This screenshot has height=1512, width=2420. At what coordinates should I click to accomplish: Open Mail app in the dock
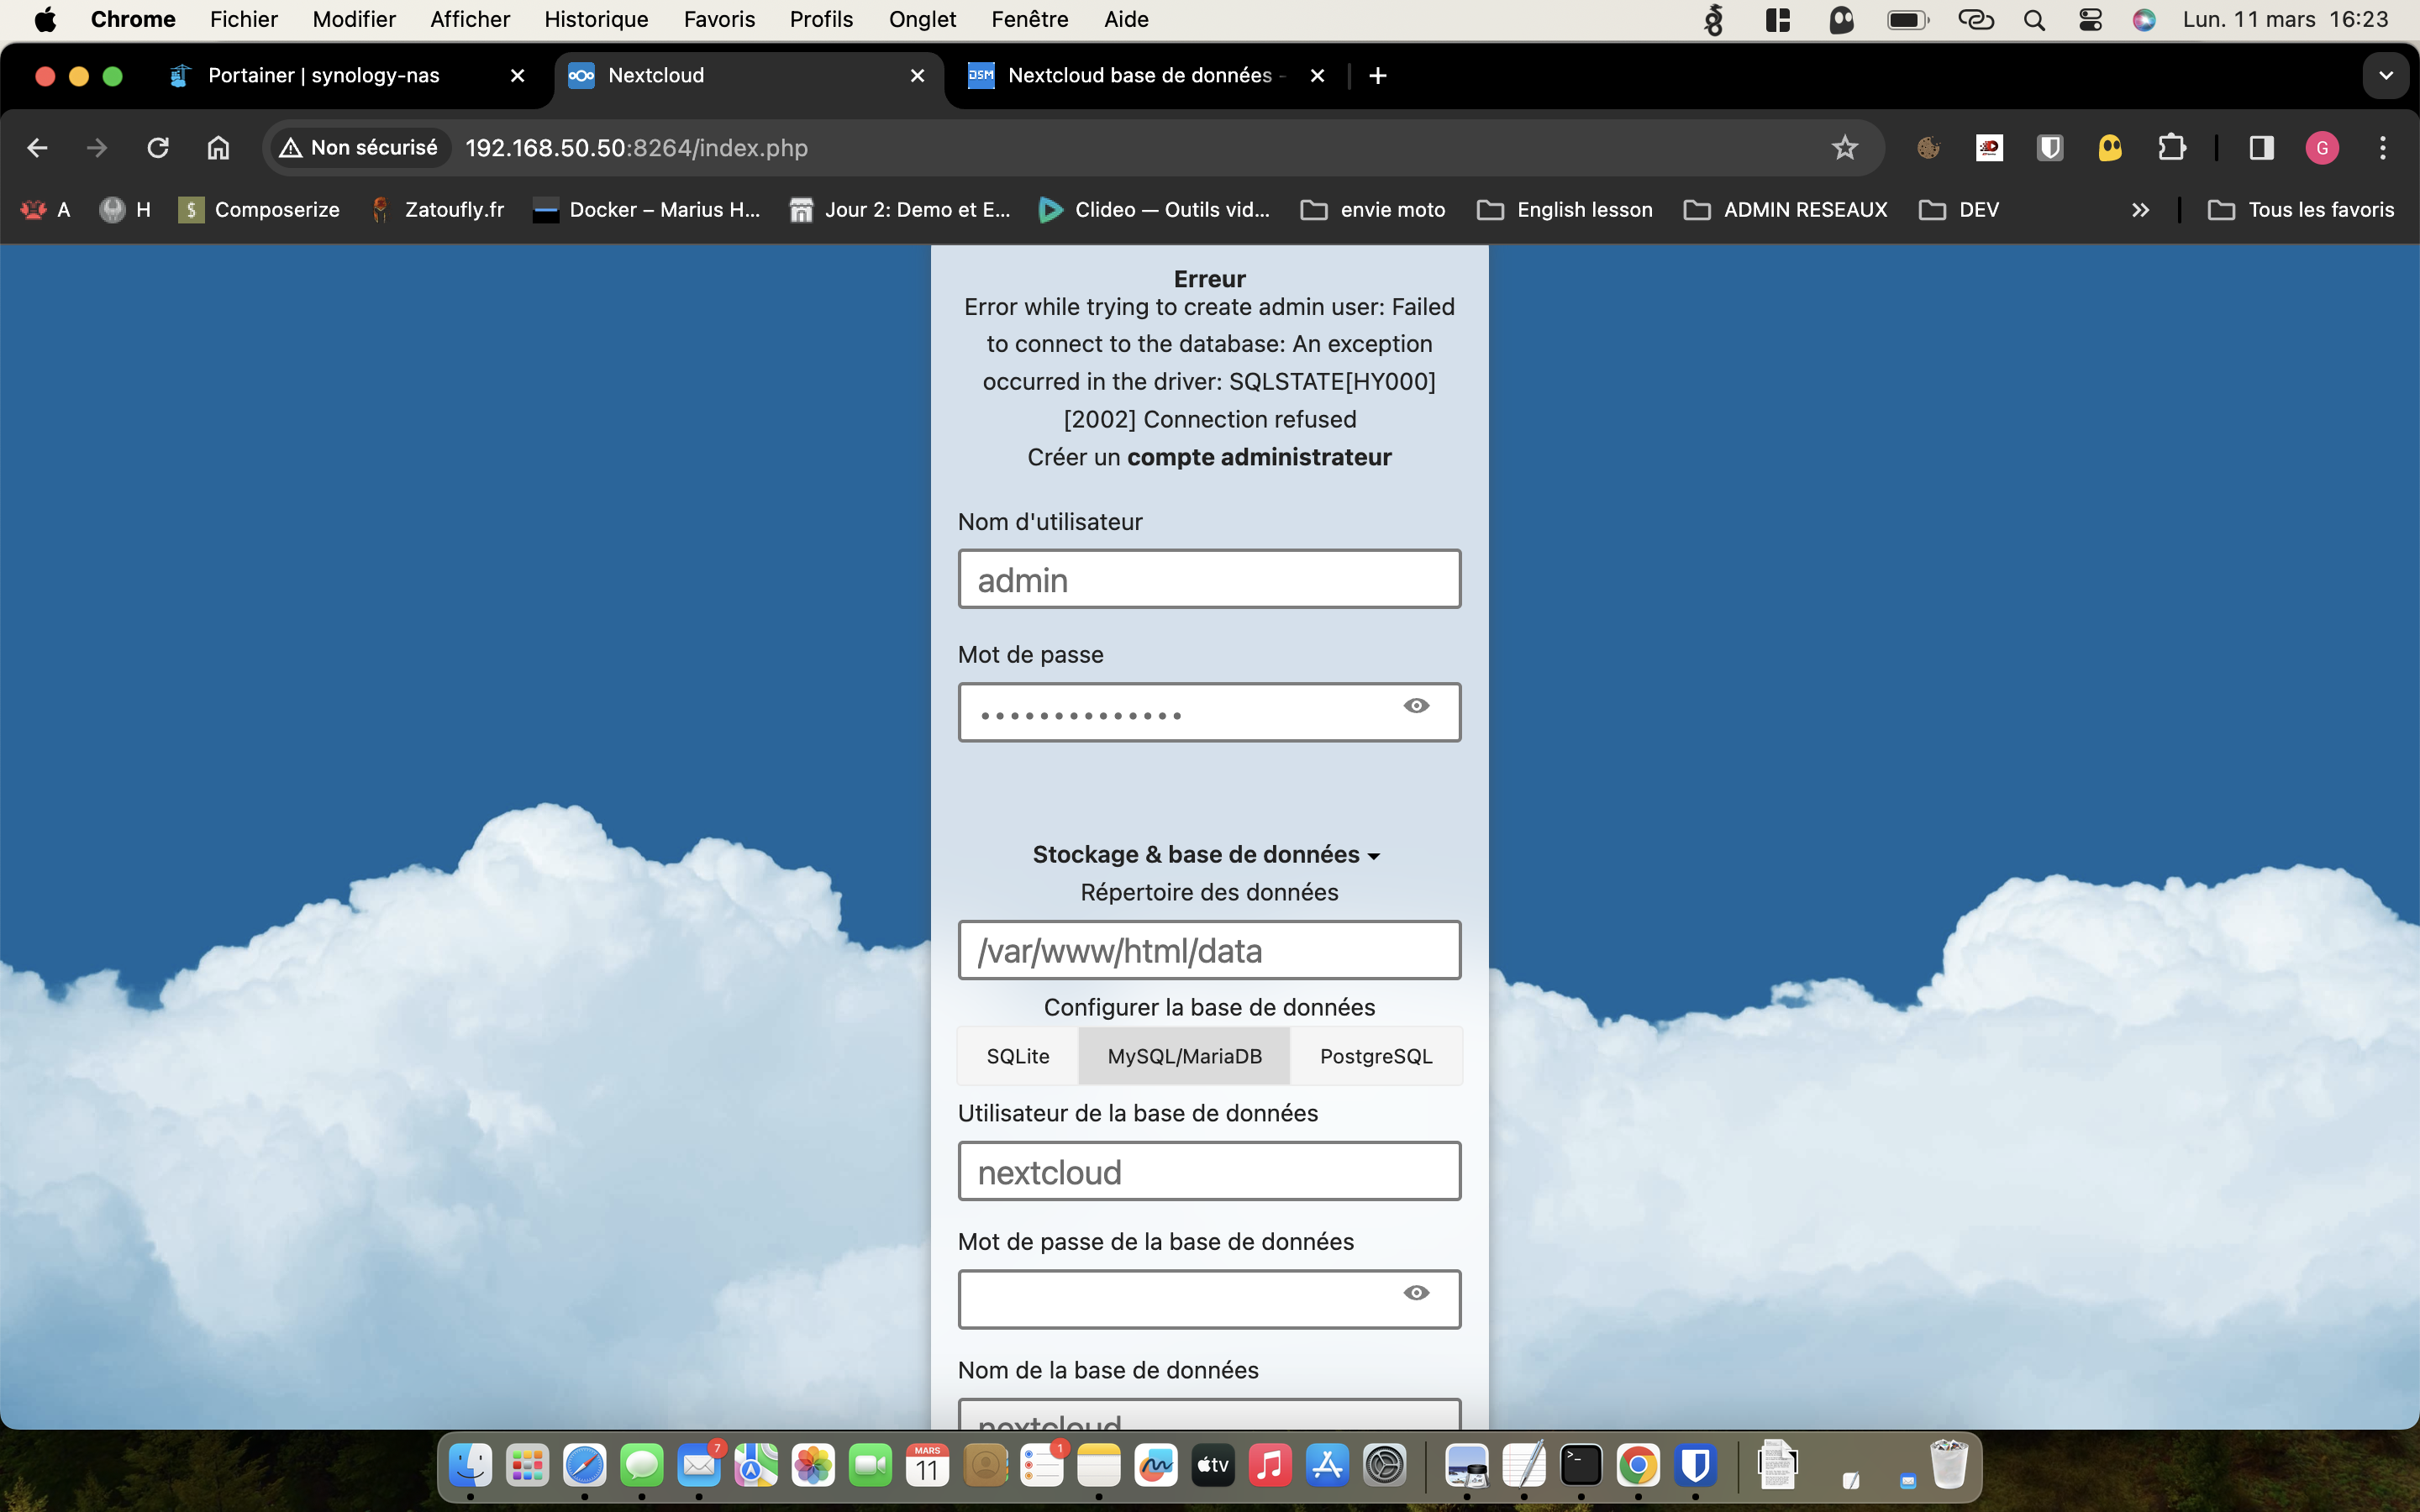tap(699, 1466)
